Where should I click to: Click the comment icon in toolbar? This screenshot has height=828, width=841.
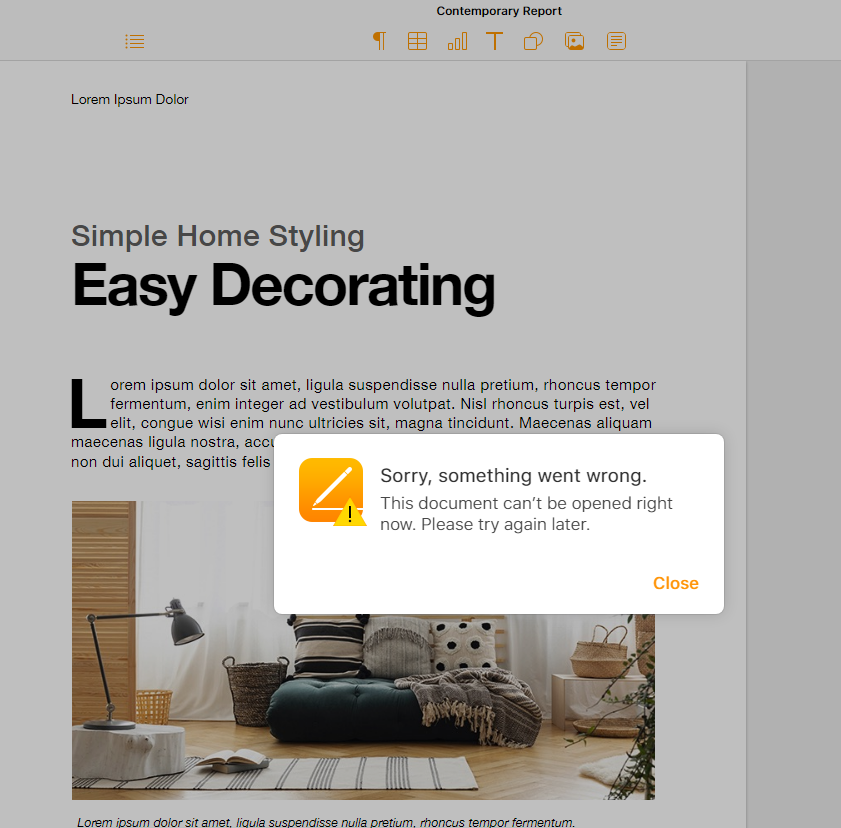(616, 41)
